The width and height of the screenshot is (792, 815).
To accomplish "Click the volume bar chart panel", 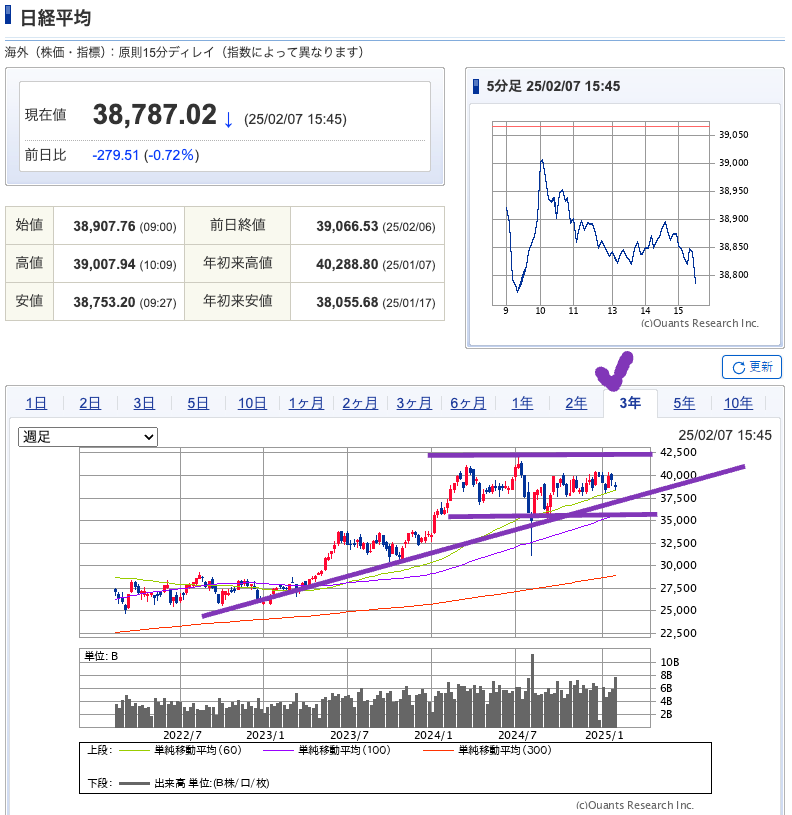I will (x=365, y=688).
